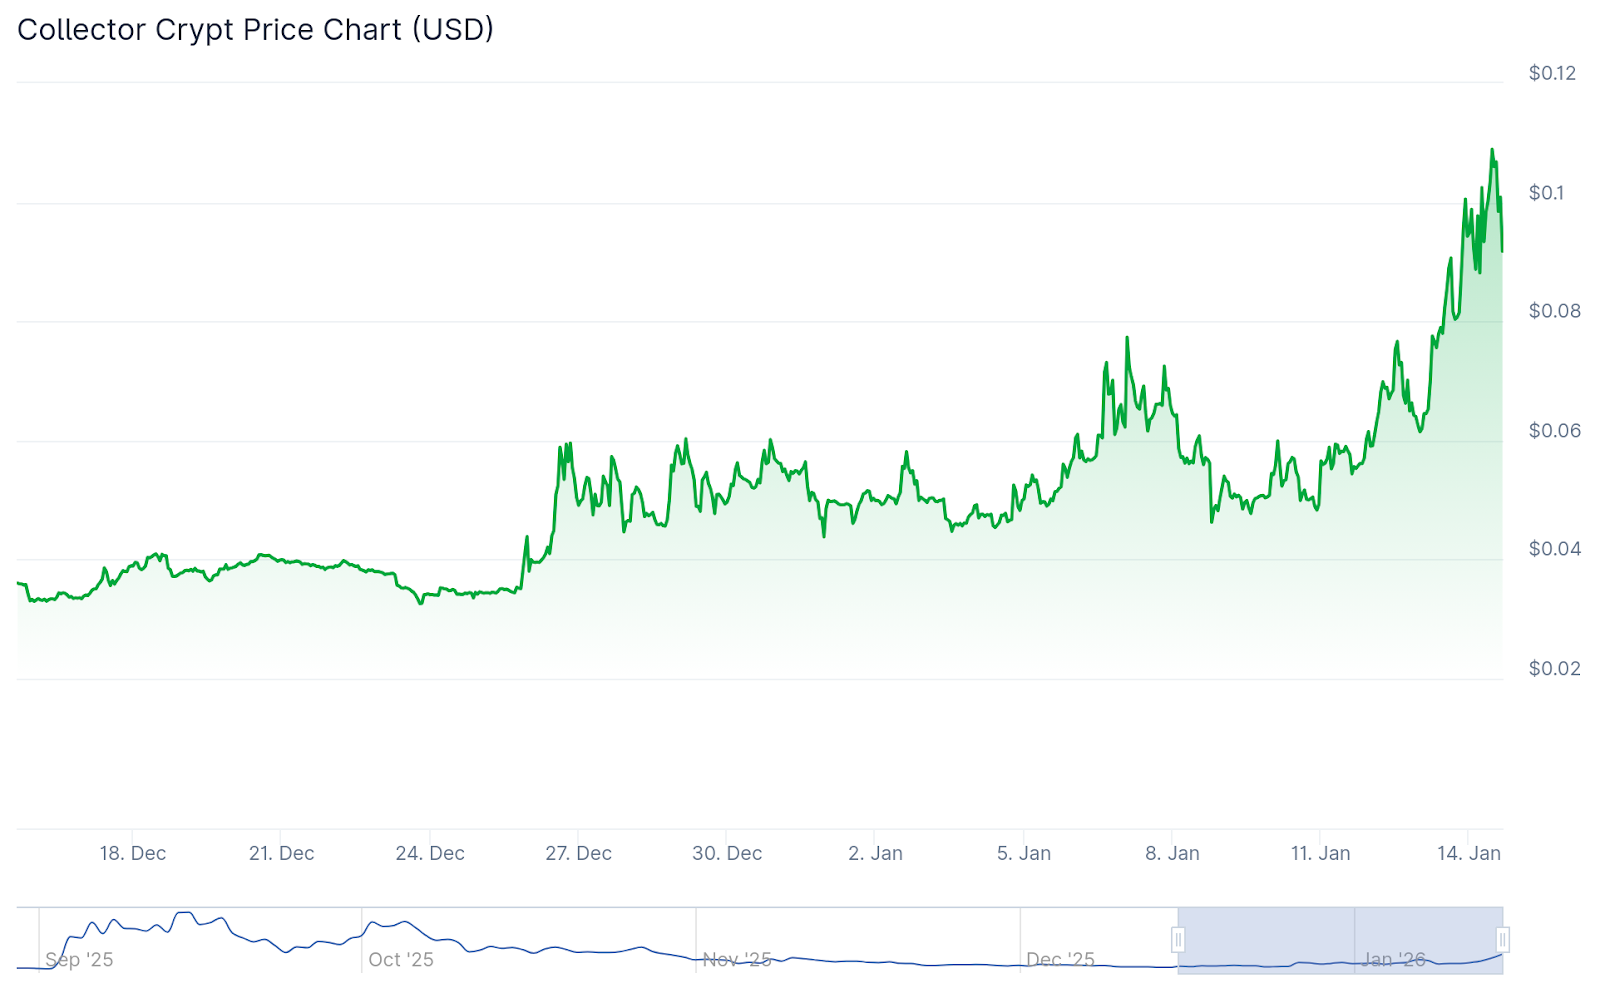Viewport: 1600px width, 998px height.
Task: Click the $0.1 y-axis price label
Action: [x=1546, y=193]
